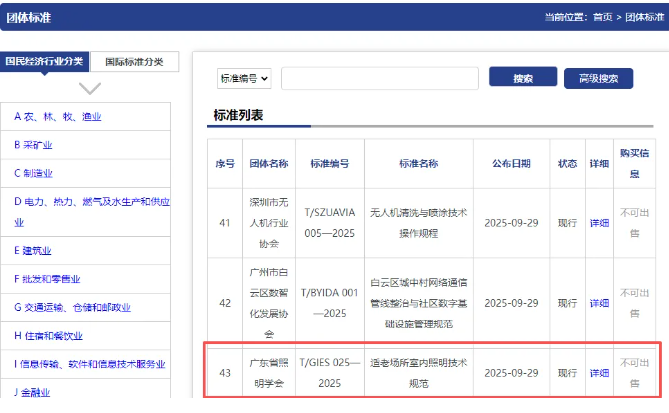The image size is (669, 413).
Task: Expand the chevron below classification tabs
Action: click(89, 88)
